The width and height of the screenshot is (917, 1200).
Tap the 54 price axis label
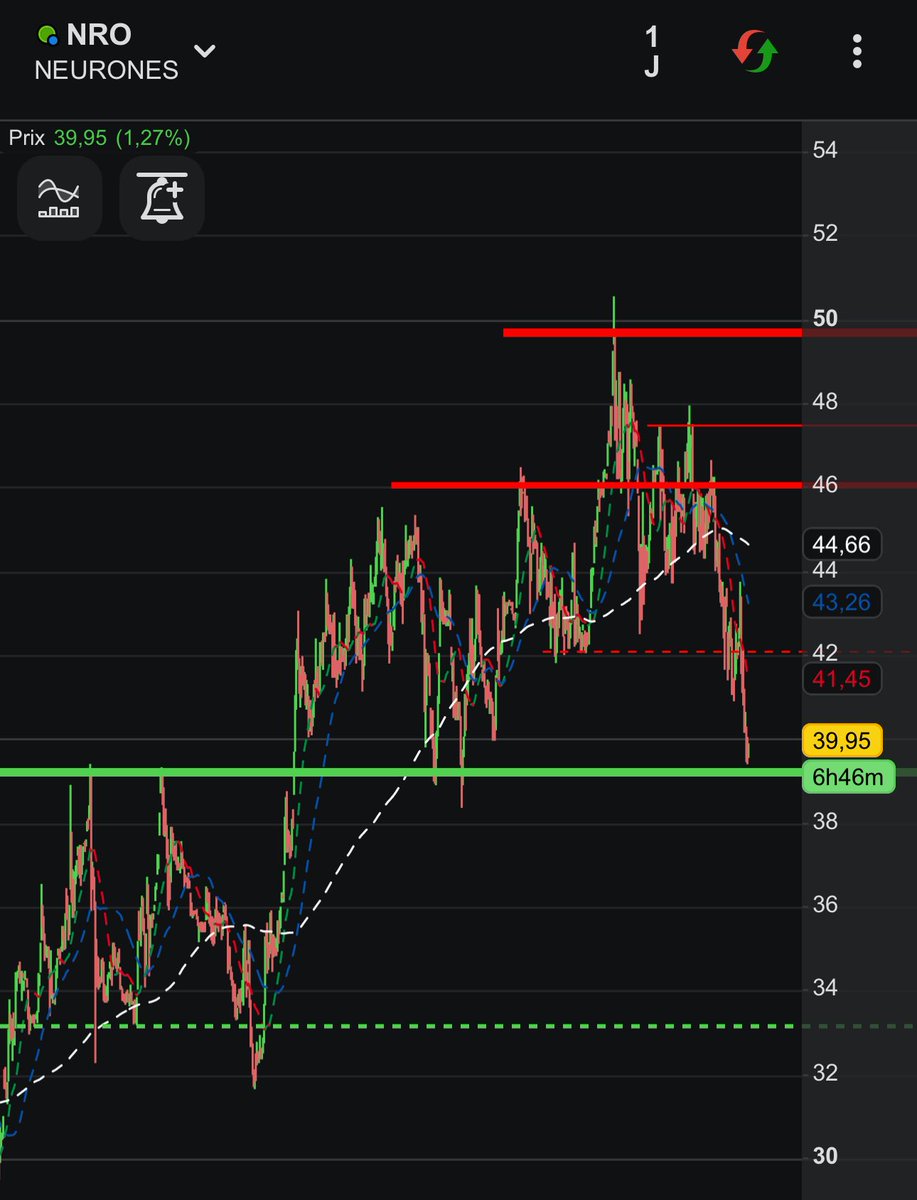tap(825, 151)
